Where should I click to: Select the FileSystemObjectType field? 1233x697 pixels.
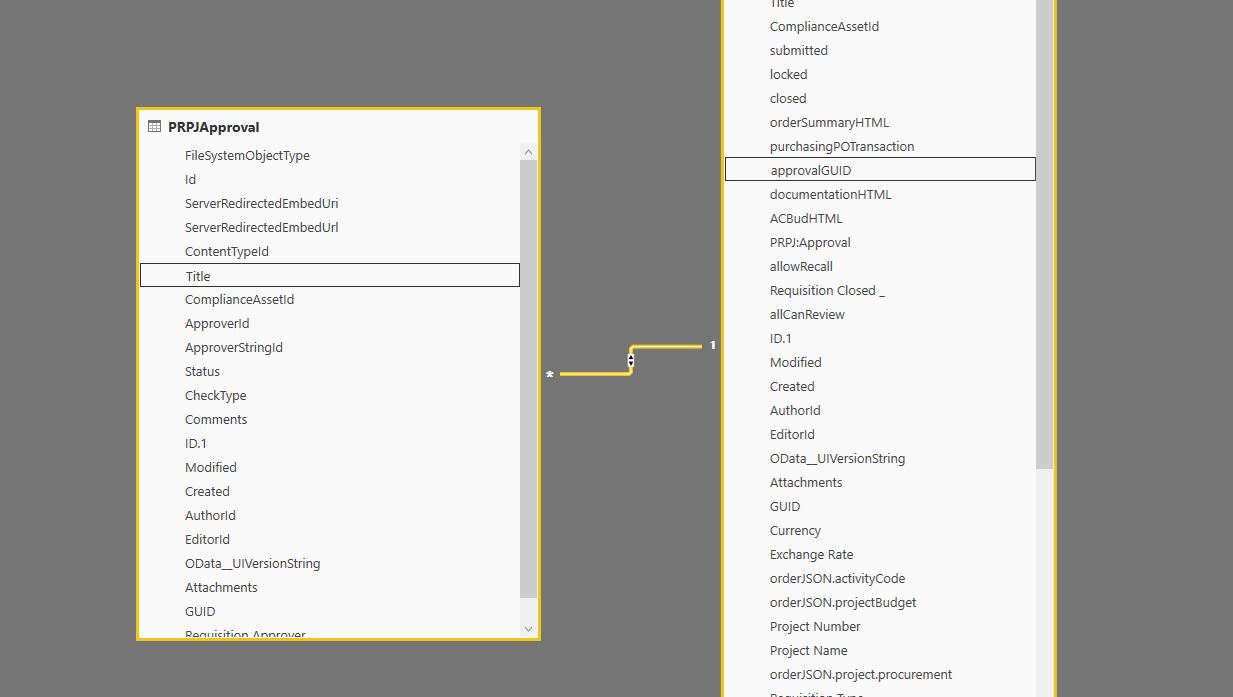coord(247,155)
